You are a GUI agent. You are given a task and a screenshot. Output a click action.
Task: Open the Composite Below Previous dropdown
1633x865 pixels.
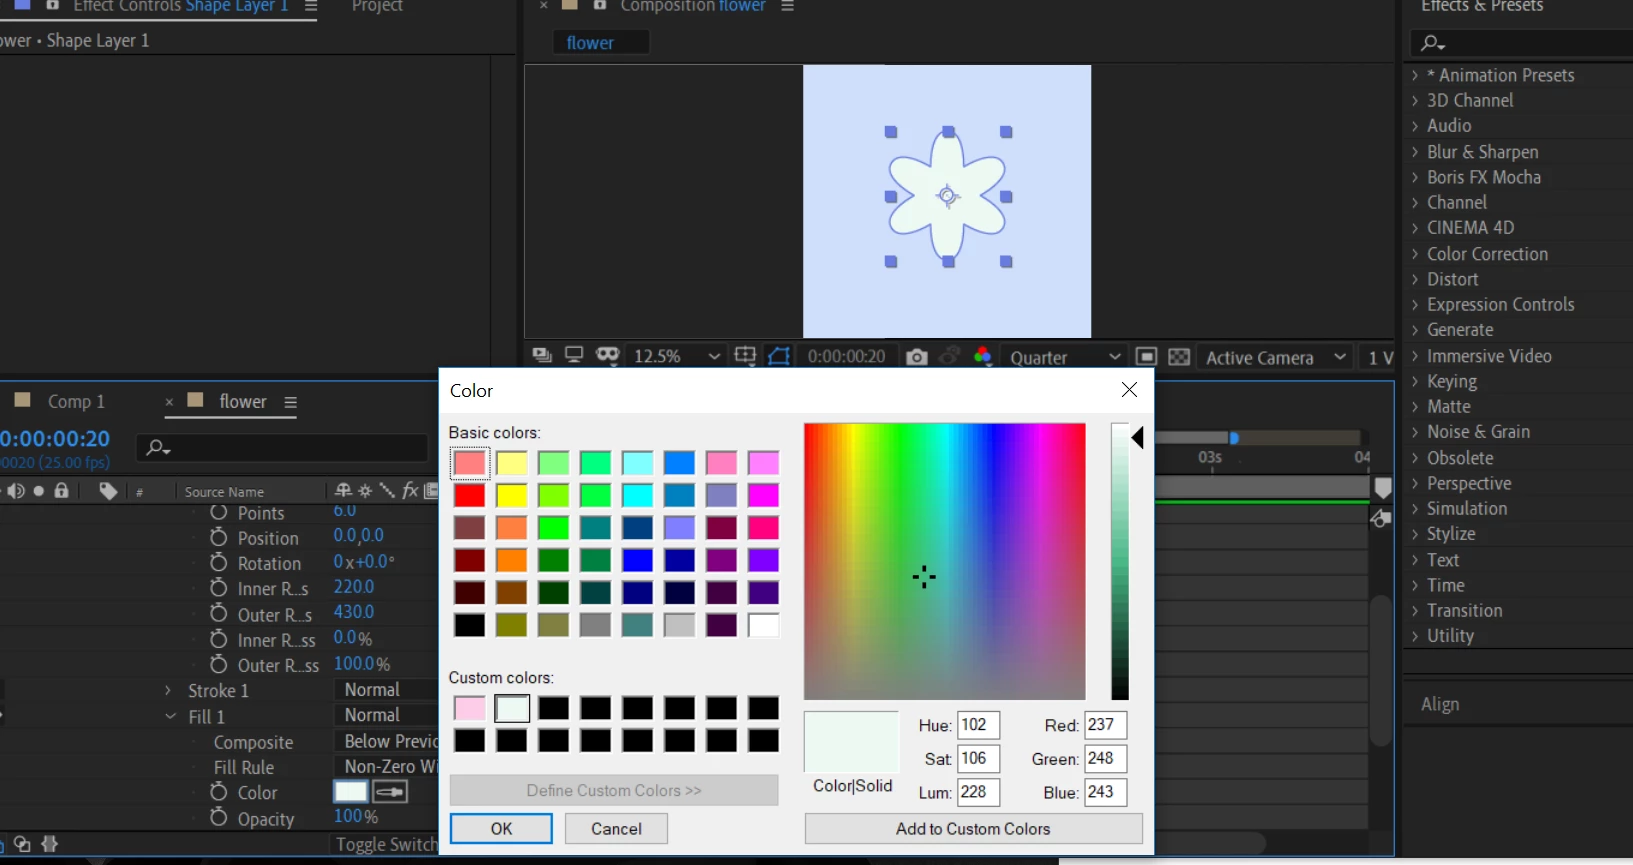click(x=388, y=741)
